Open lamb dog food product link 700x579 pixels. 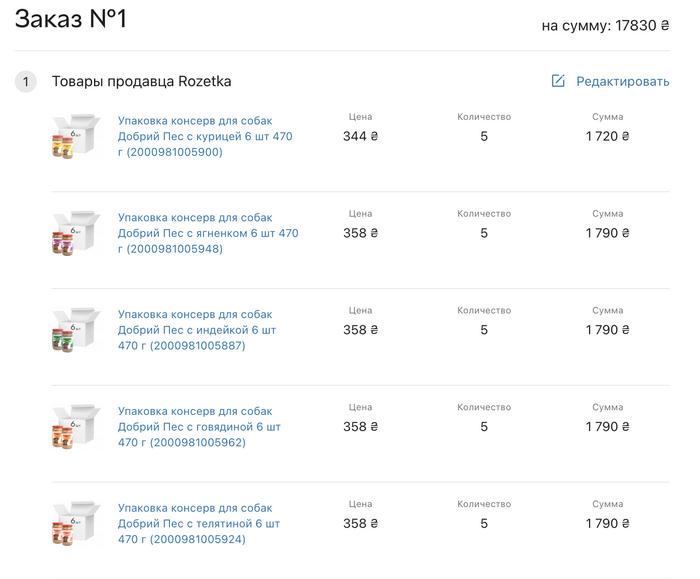[207, 233]
